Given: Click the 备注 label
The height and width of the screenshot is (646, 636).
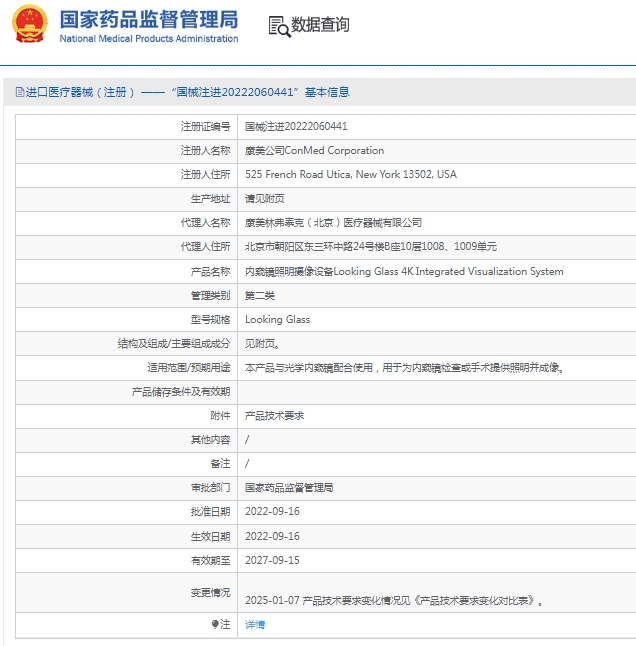Looking at the screenshot, I should [x=220, y=463].
